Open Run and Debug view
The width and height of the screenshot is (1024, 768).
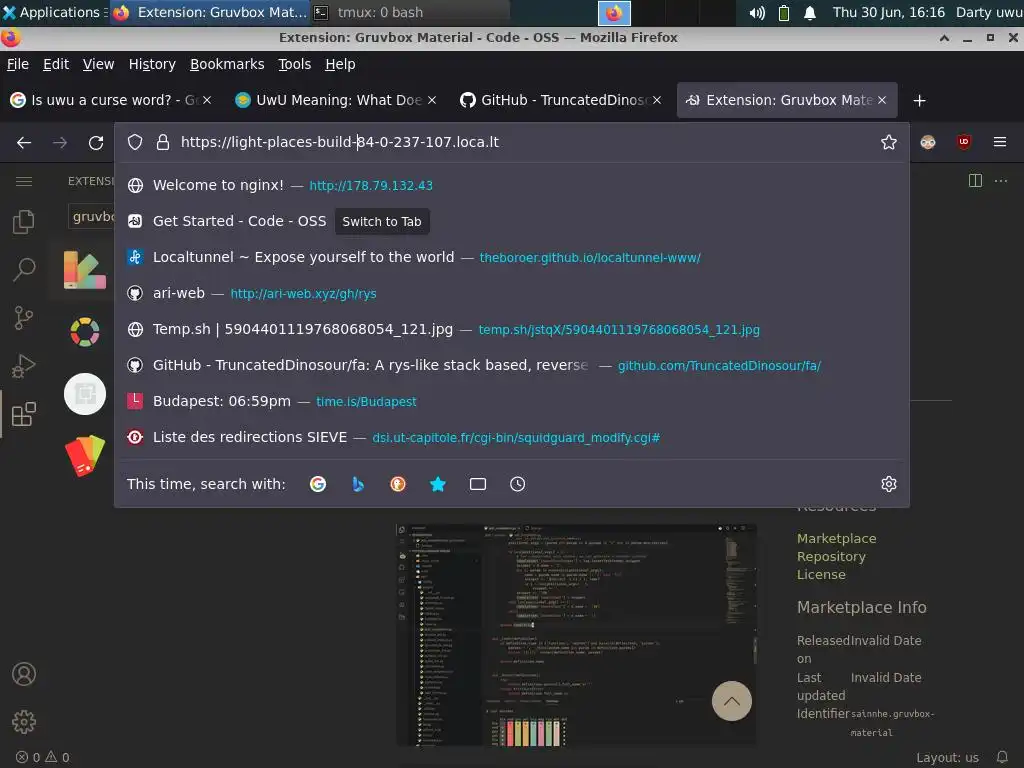pos(24,366)
